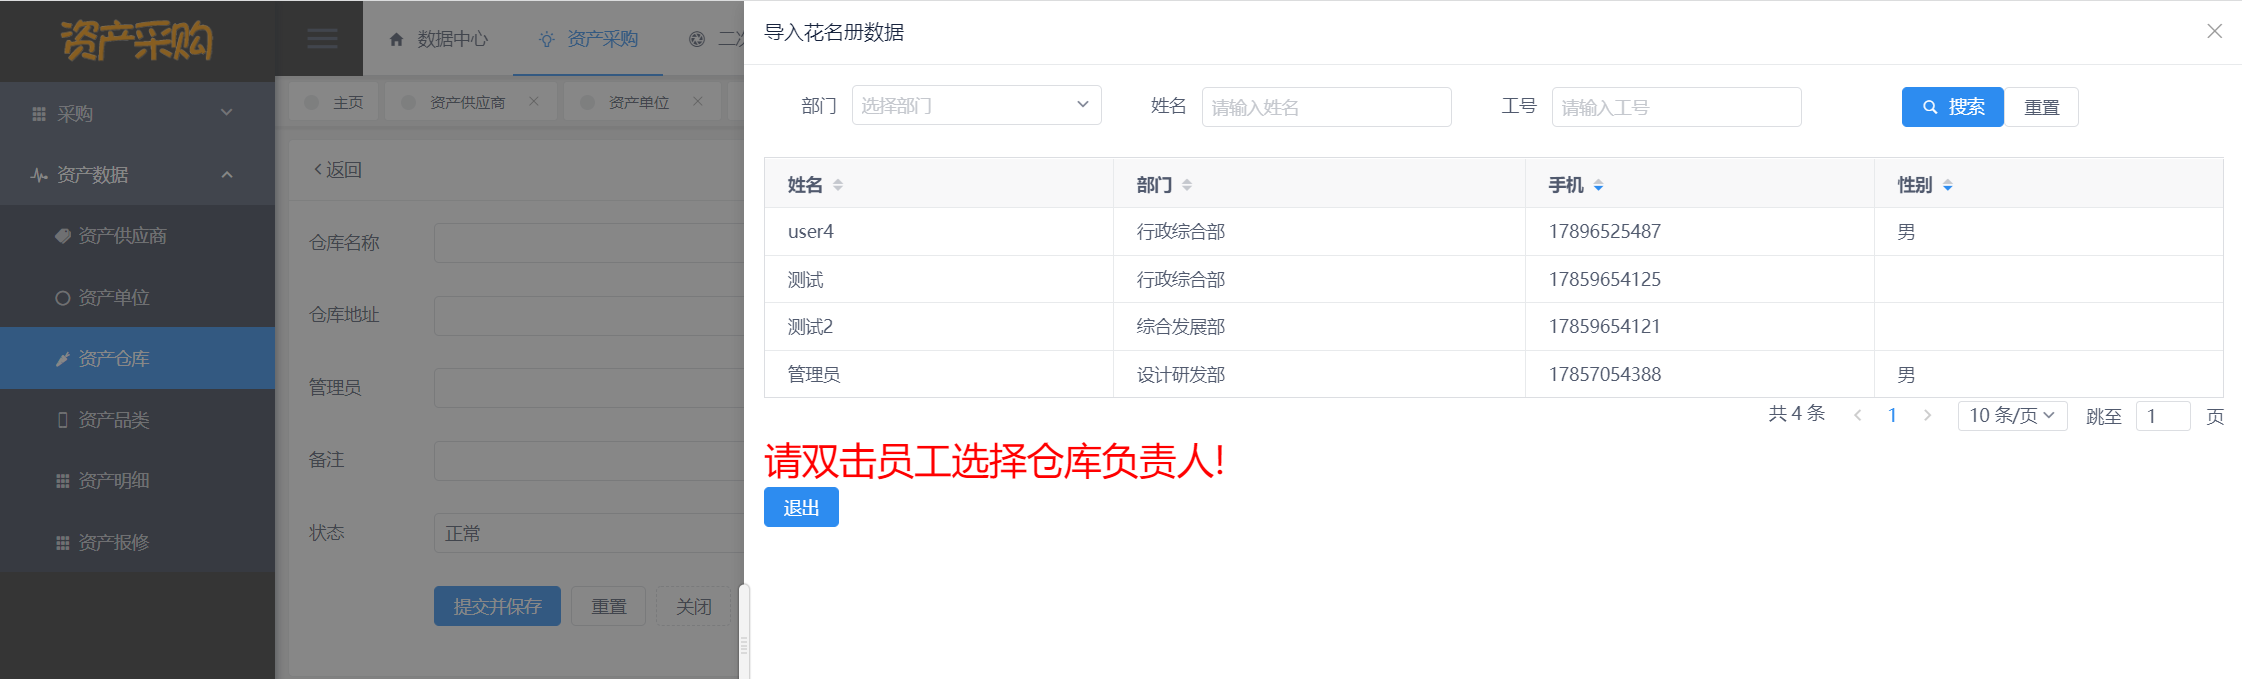
Task: Click the 资产采购 logo
Action: coord(137,41)
